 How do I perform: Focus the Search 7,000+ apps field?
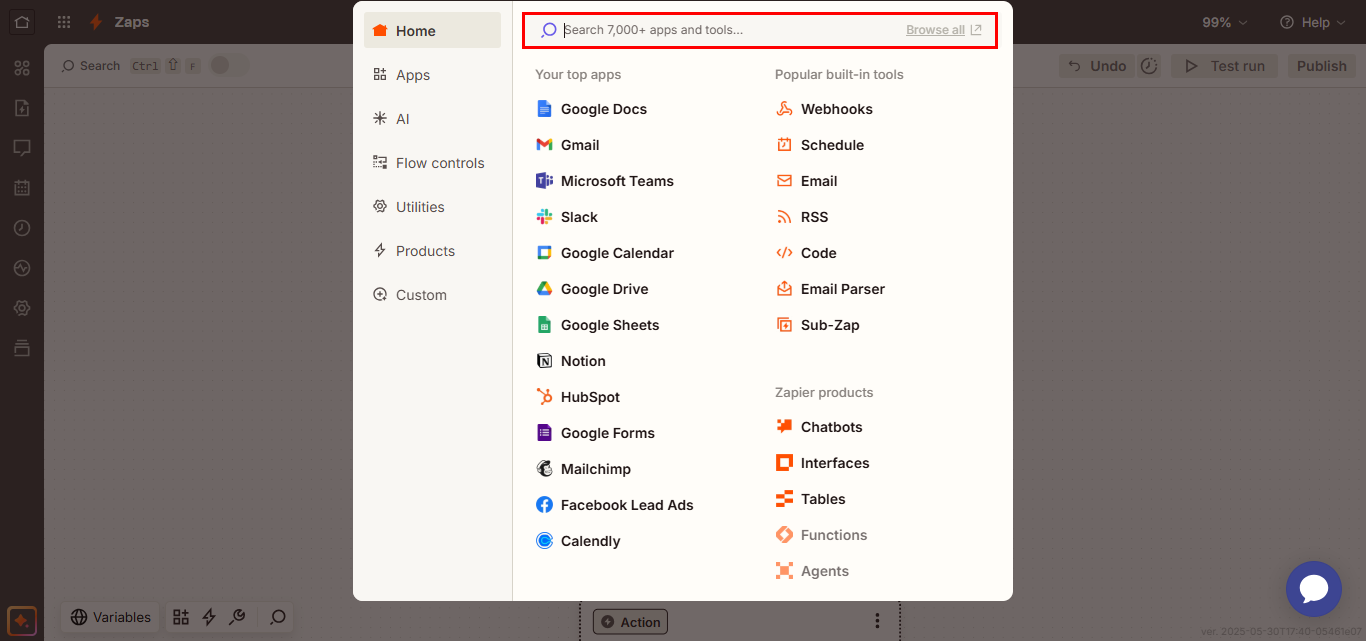[x=730, y=30]
